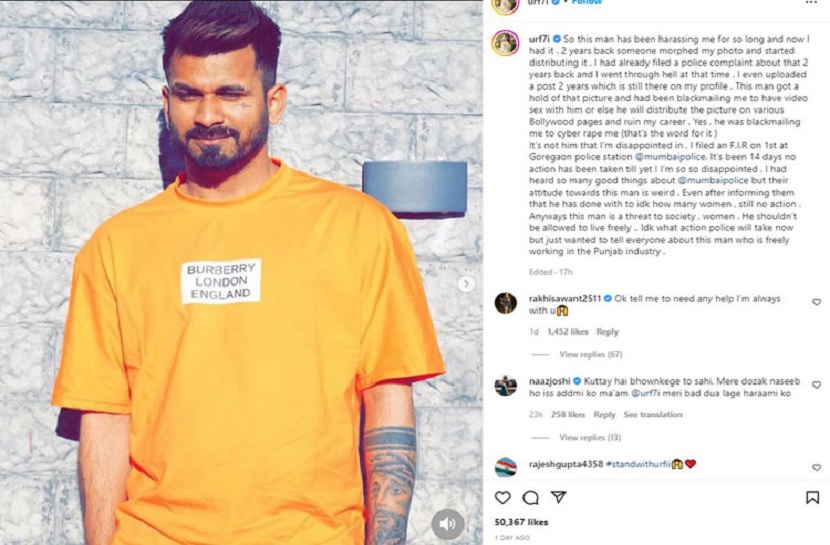Share the post with the paper plane icon
Screen dimensions: 830x545
coord(558,497)
